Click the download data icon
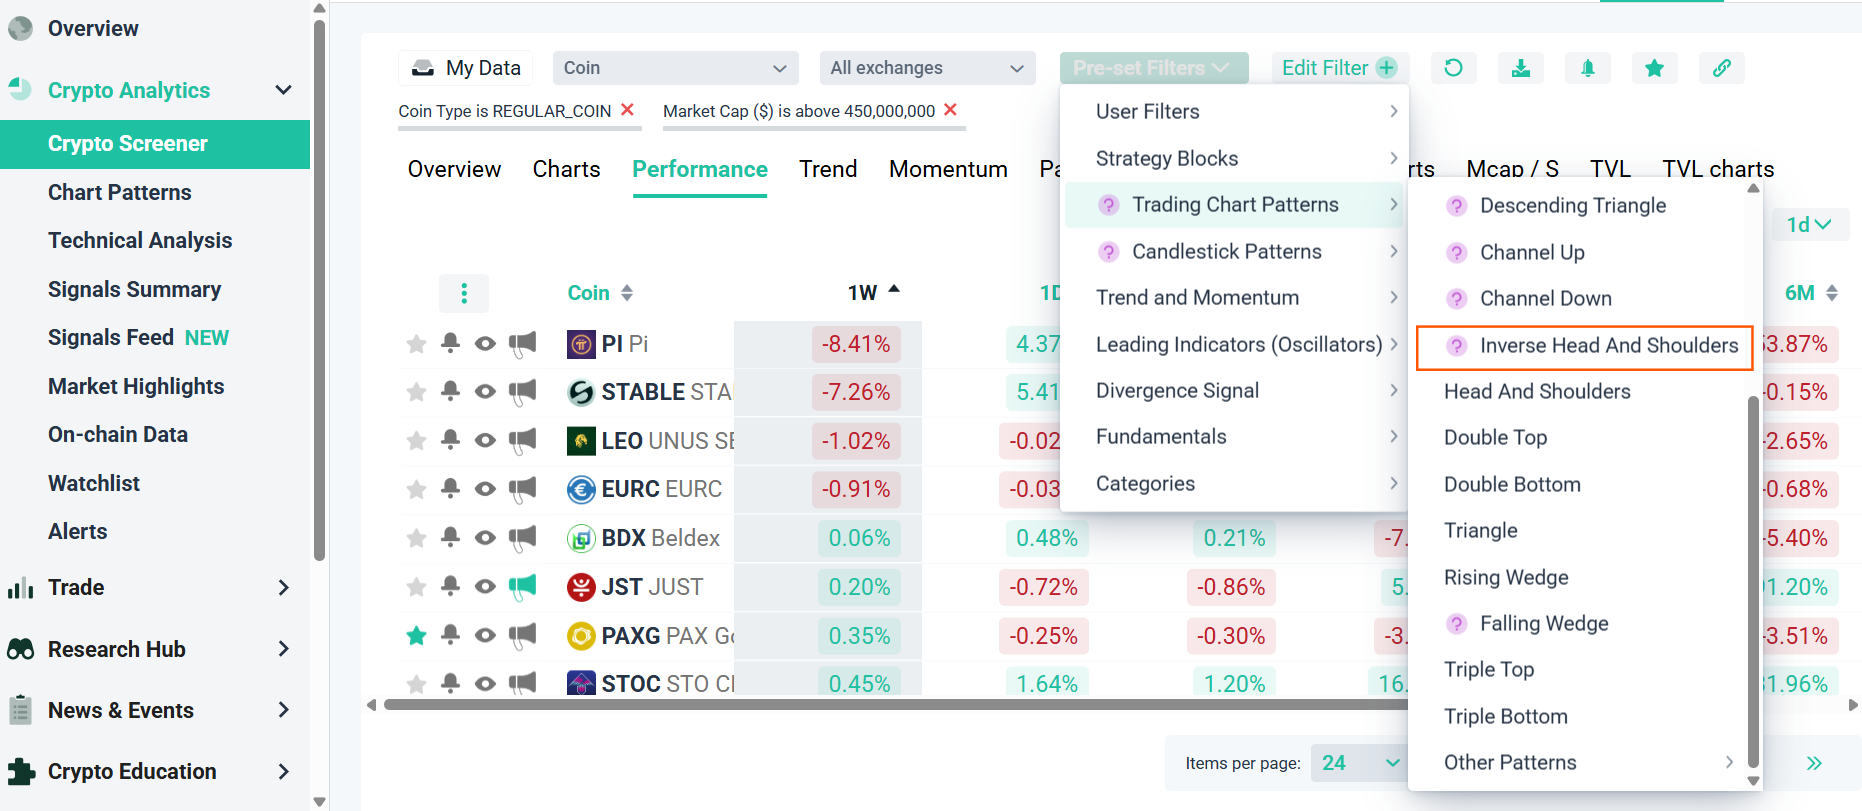1862x811 pixels. click(x=1520, y=68)
